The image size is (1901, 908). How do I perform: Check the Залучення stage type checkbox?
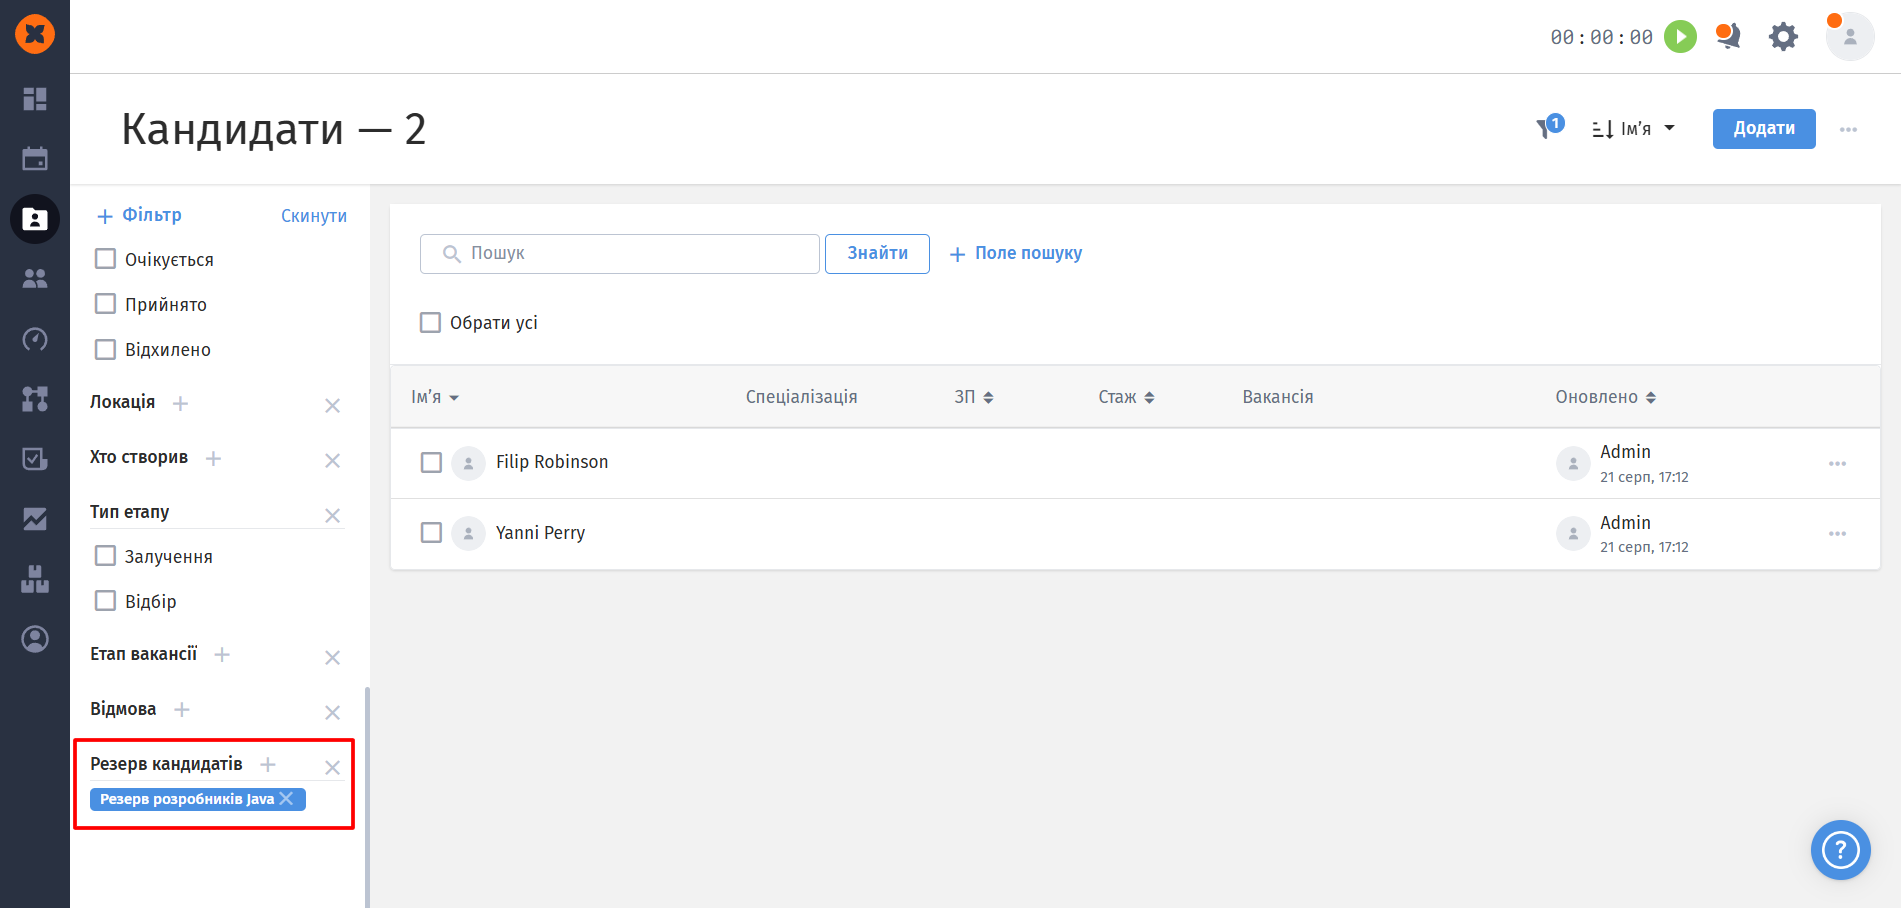coord(105,556)
